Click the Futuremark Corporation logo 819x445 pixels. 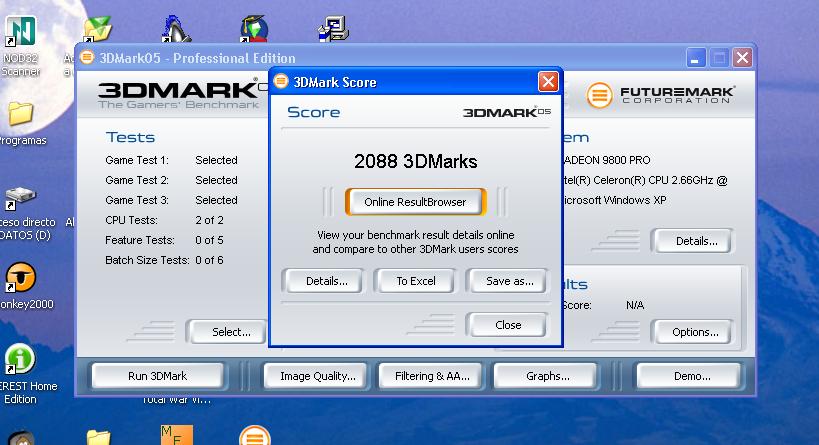(661, 95)
